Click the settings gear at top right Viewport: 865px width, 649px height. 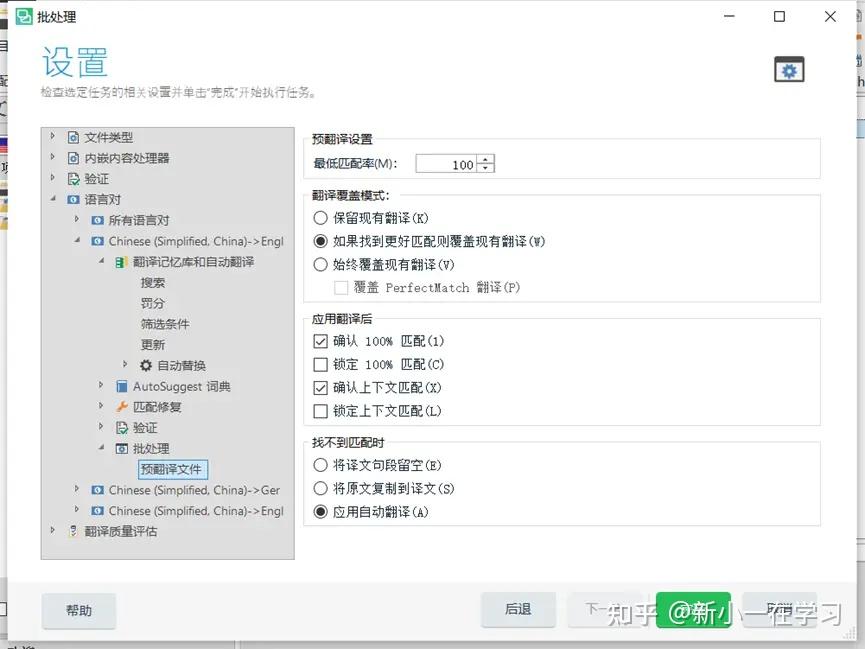[x=789, y=69]
